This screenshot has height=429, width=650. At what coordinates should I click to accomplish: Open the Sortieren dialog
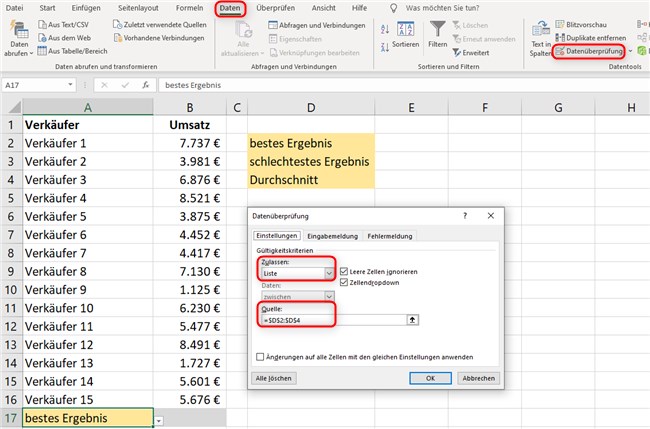coord(405,35)
